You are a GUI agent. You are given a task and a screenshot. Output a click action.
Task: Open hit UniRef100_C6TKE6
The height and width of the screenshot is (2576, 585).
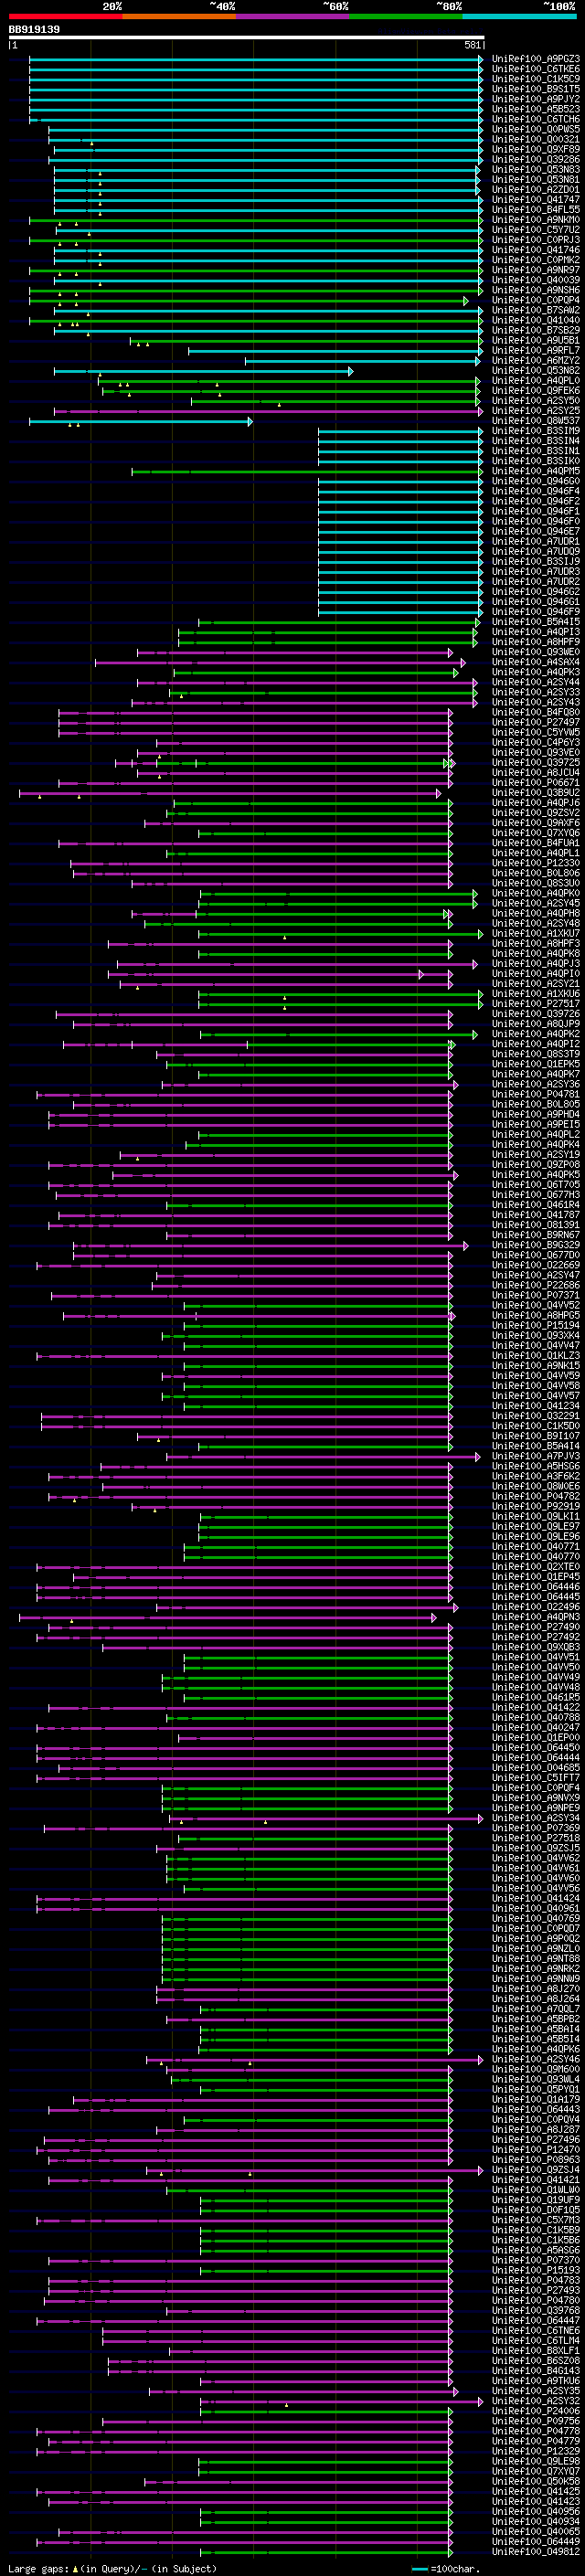coord(536,69)
